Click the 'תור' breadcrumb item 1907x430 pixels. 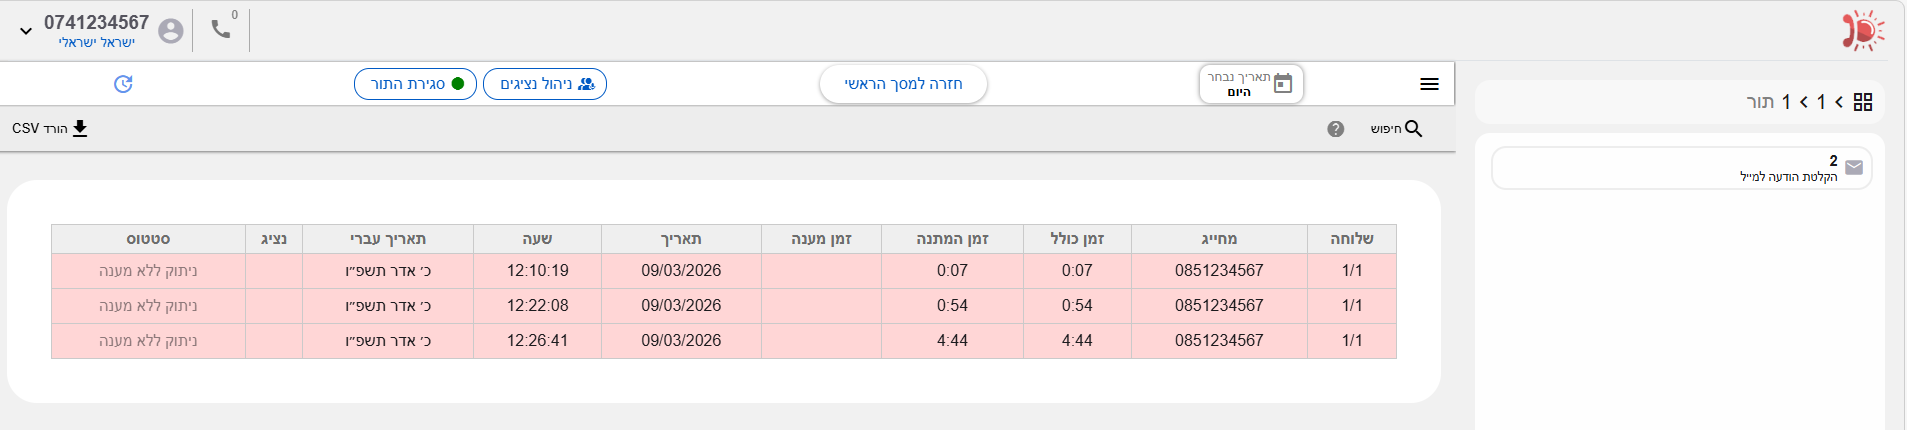tap(1759, 102)
